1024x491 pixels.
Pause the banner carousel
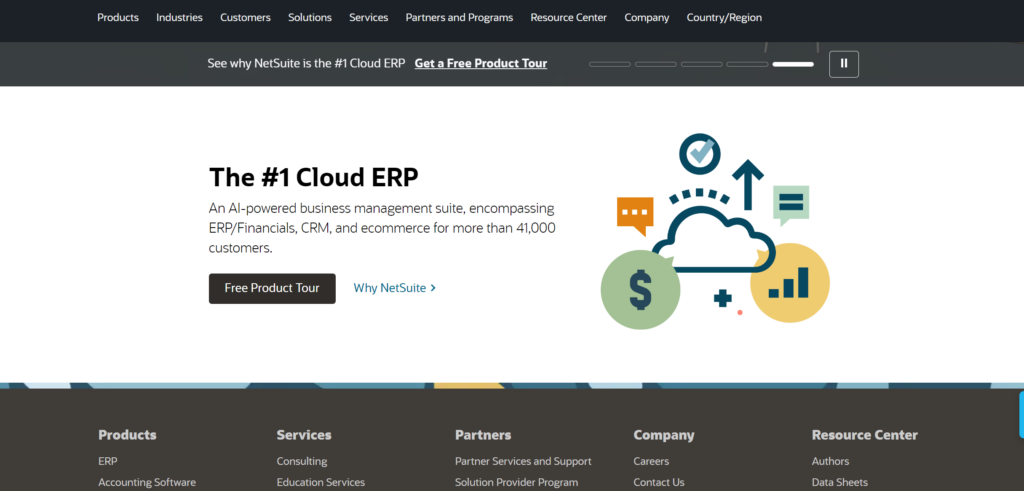(843, 64)
